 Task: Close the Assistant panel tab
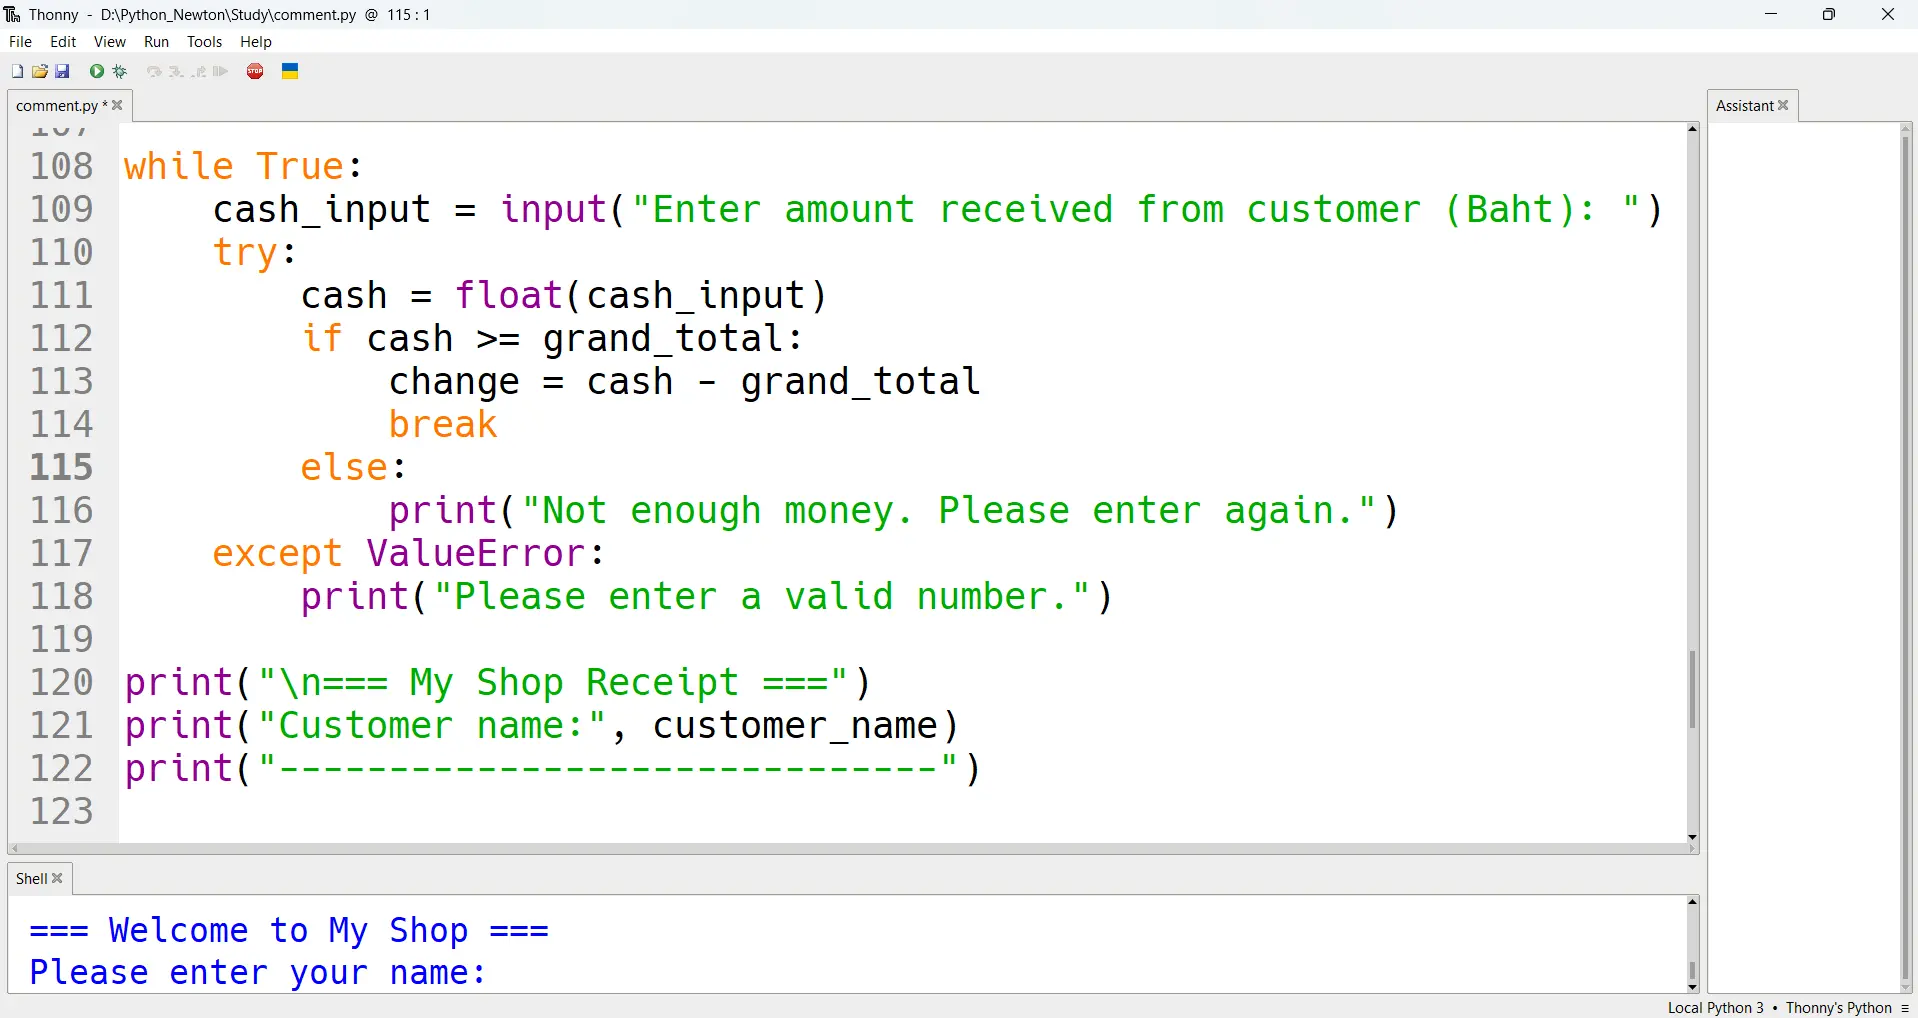coord(1784,105)
